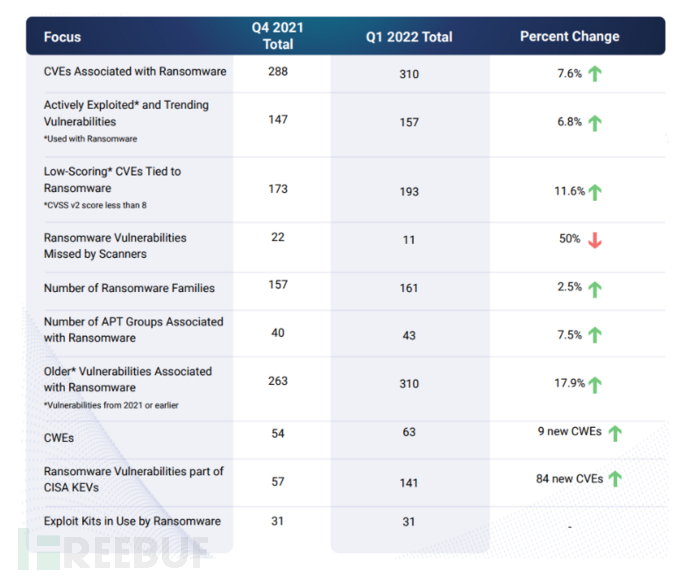Select the Q1 2022 Total column header
Screen dimensions: 690x577
pos(409,37)
